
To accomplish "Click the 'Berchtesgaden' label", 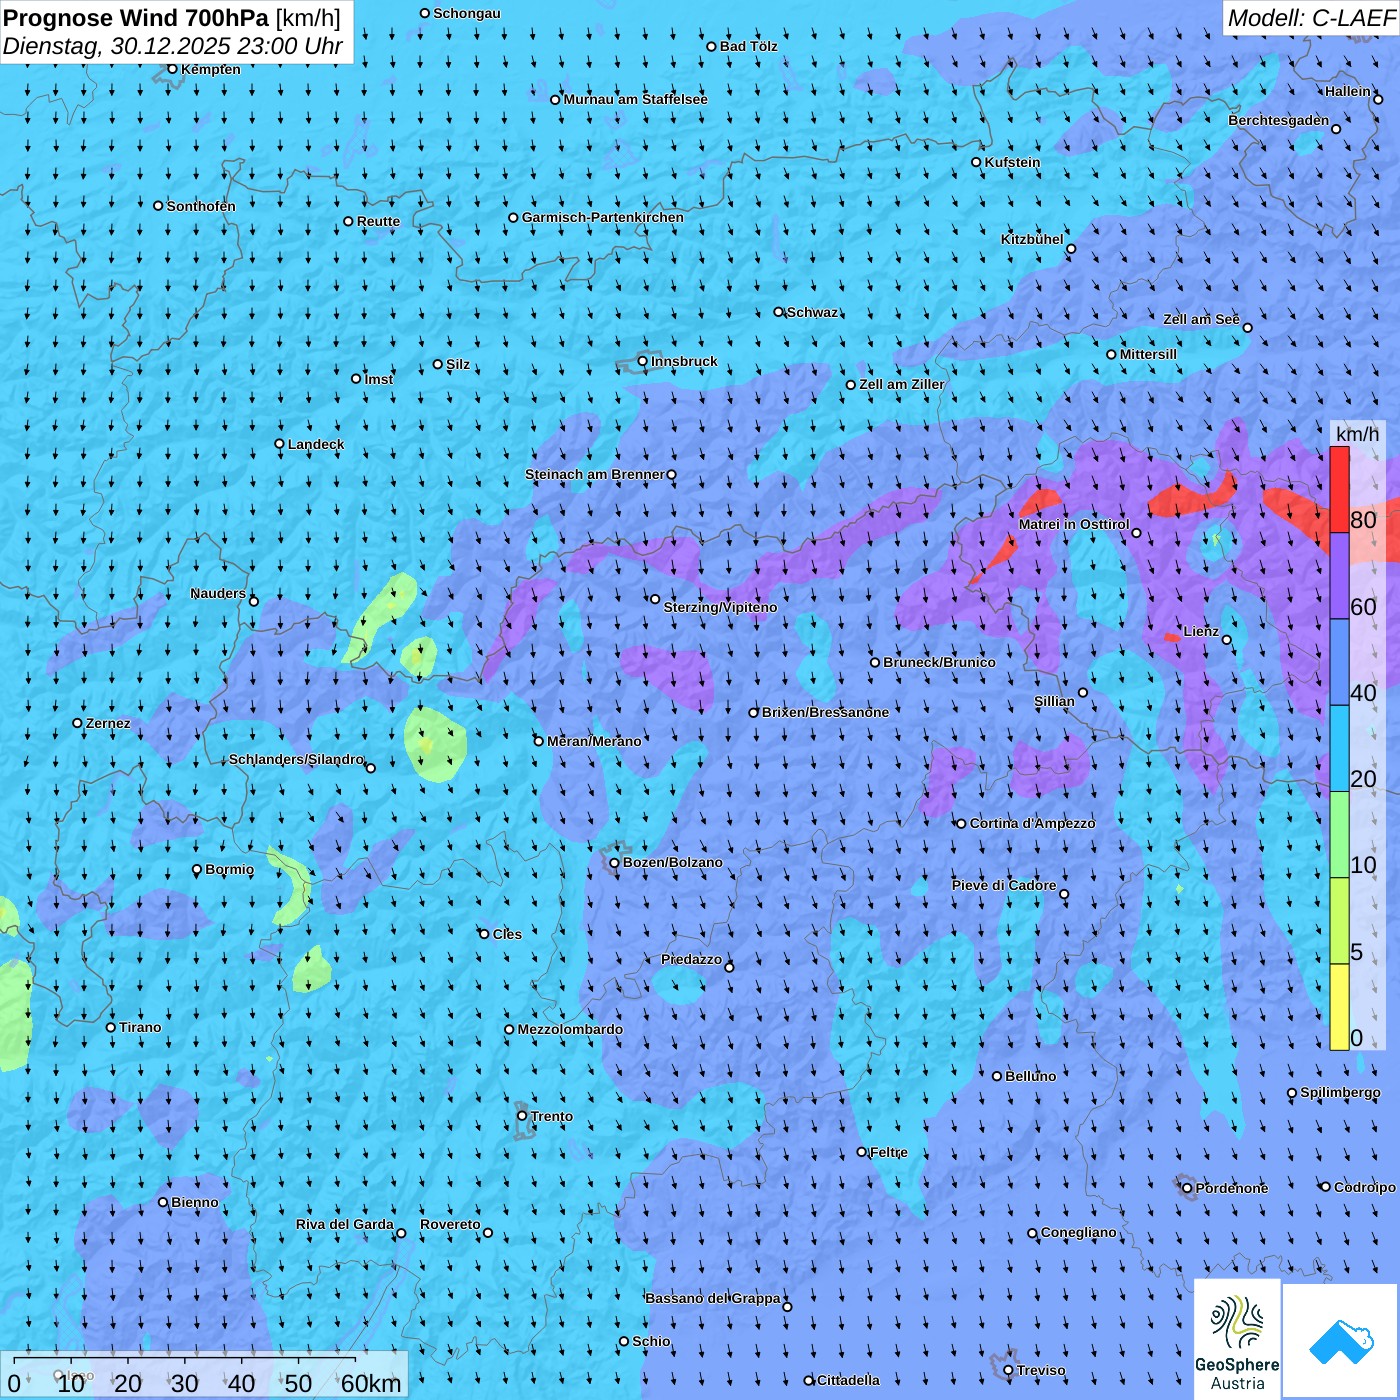I will (1279, 120).
